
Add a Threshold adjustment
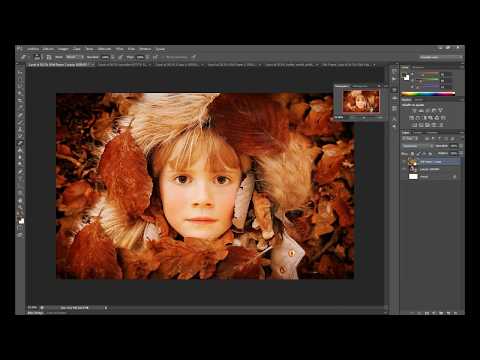click(428, 125)
